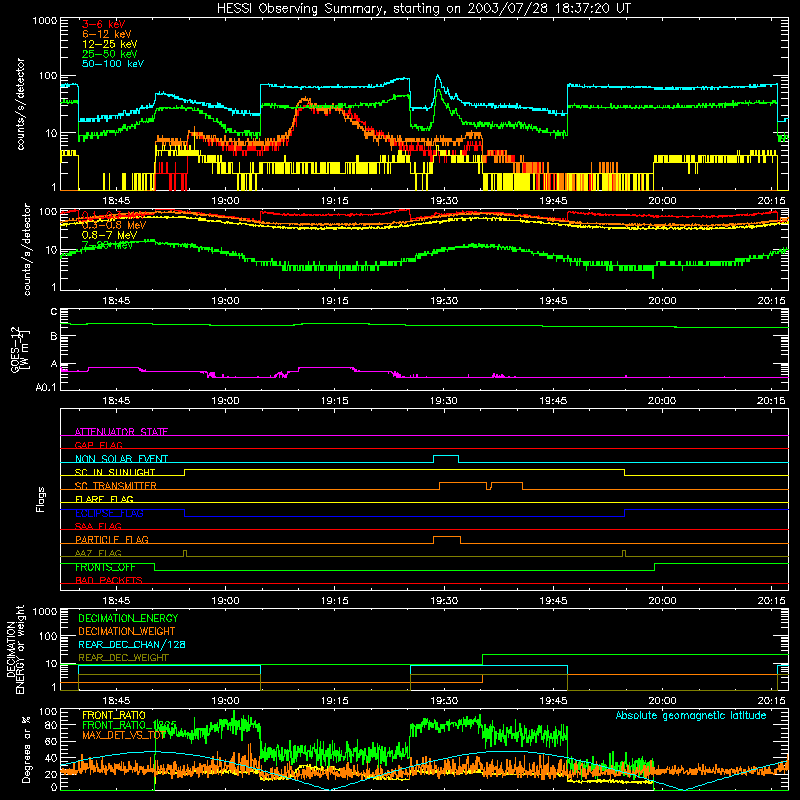800x800 pixels.
Task: Click the 19:00 tick label under top panel
Action: 226,201
